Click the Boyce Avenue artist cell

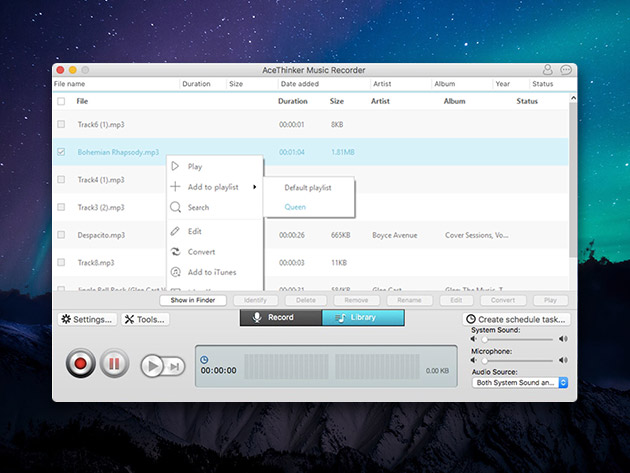point(395,235)
